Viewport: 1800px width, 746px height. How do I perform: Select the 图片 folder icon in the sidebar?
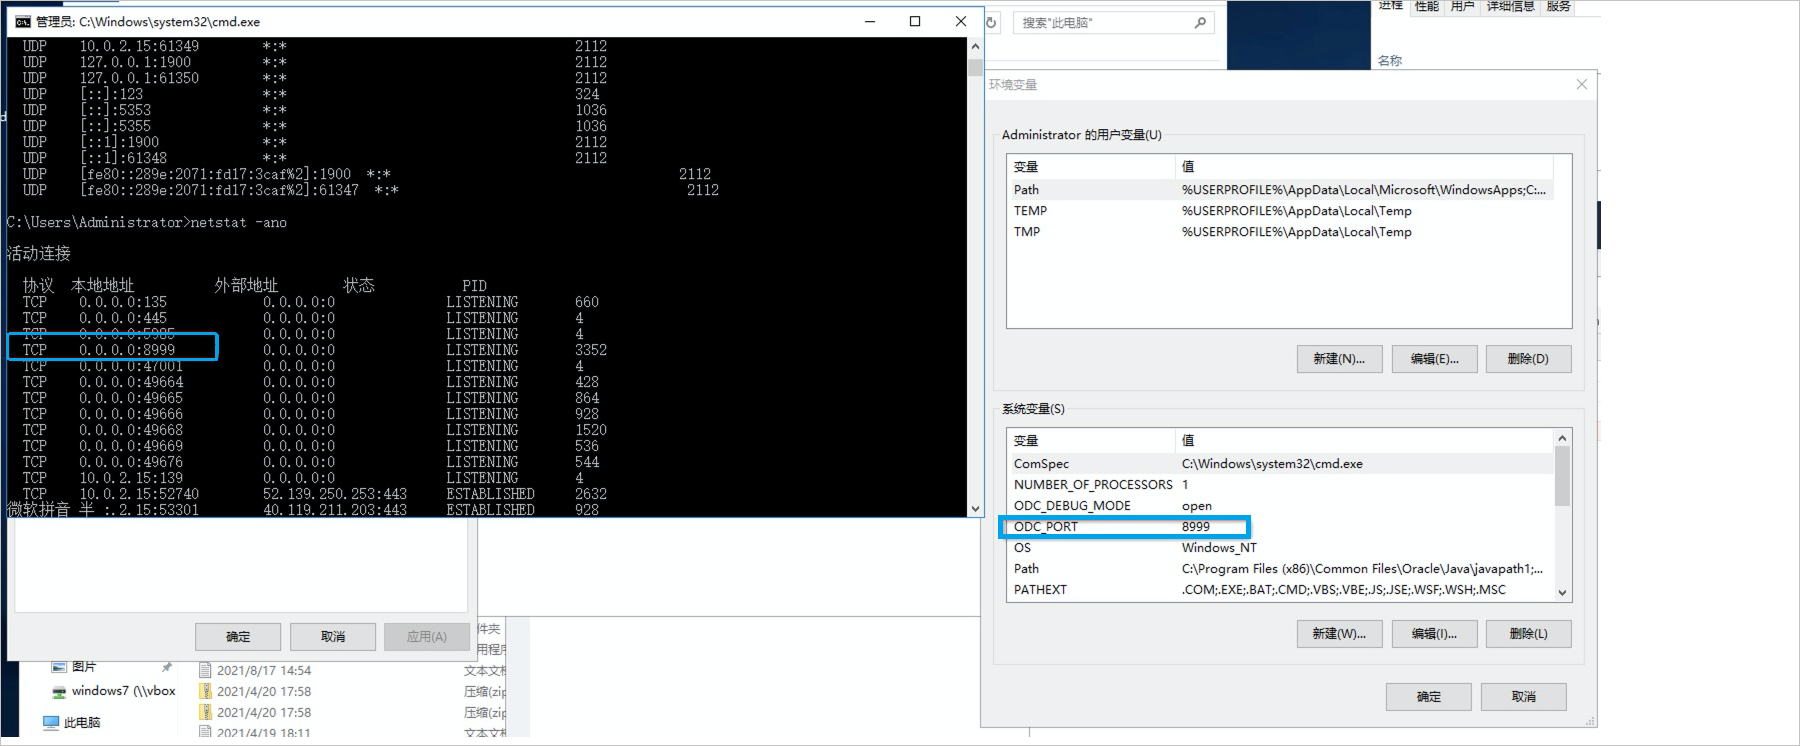(59, 667)
